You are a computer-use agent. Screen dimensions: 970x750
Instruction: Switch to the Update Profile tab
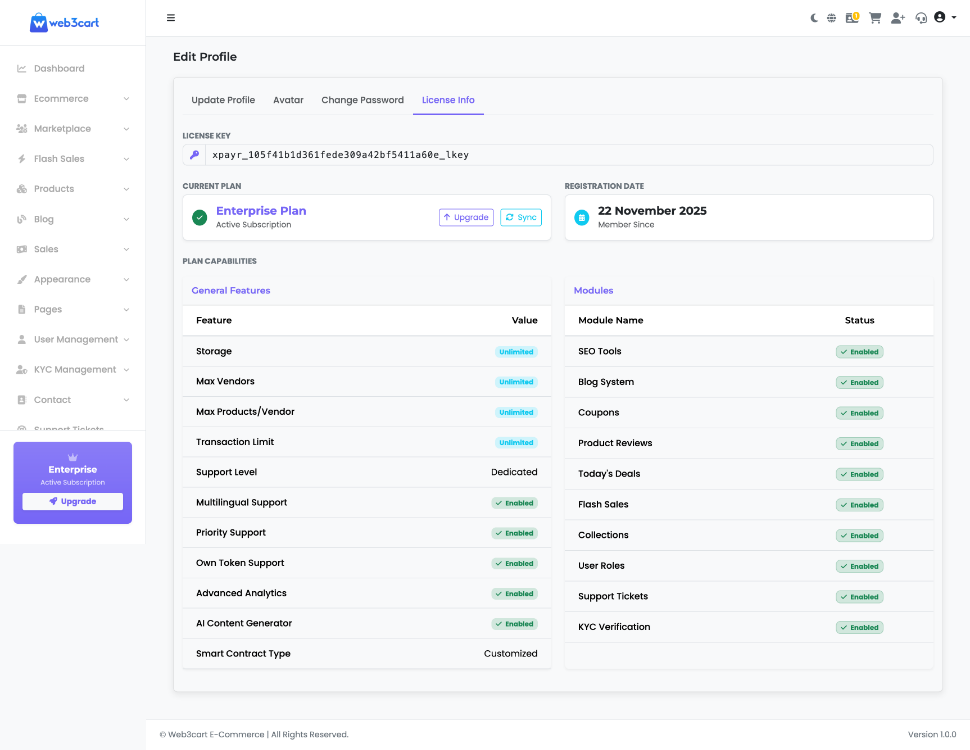223,100
